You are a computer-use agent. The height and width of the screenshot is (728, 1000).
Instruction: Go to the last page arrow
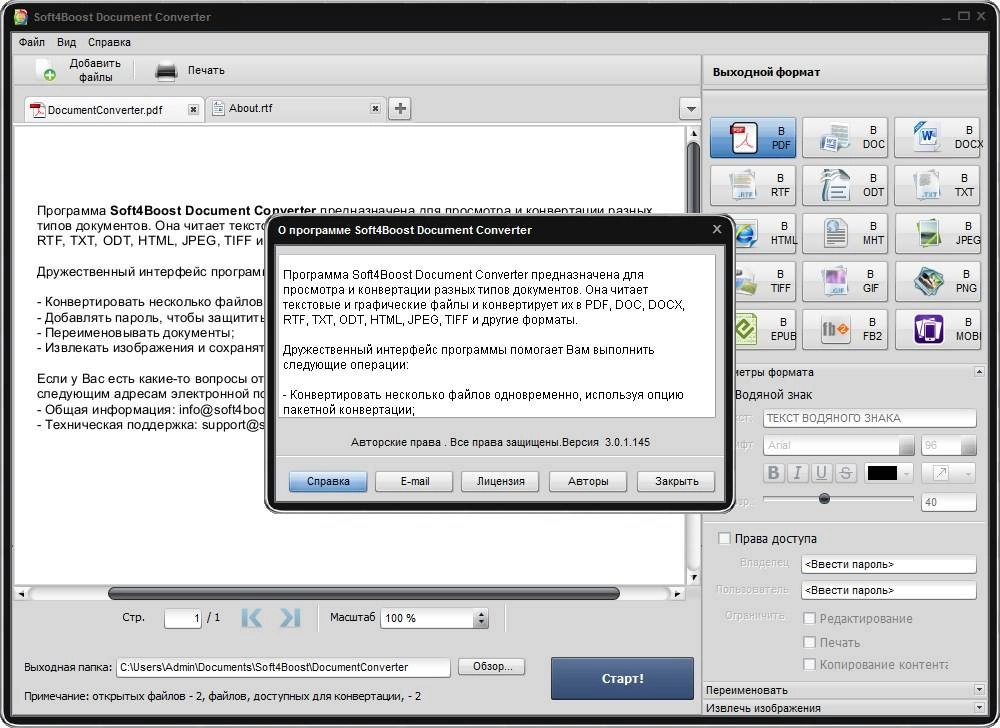[x=290, y=617]
